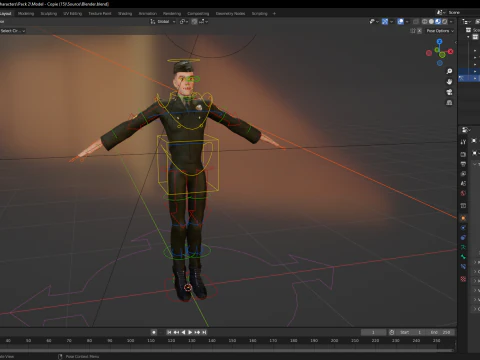Open the overlays options dropdown arrow

tap(407, 22)
